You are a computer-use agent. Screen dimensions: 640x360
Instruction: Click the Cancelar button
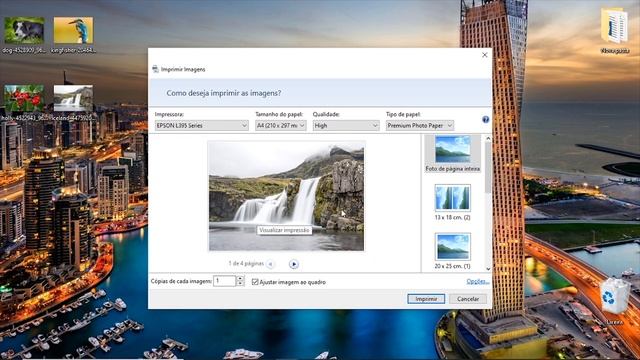pos(468,299)
